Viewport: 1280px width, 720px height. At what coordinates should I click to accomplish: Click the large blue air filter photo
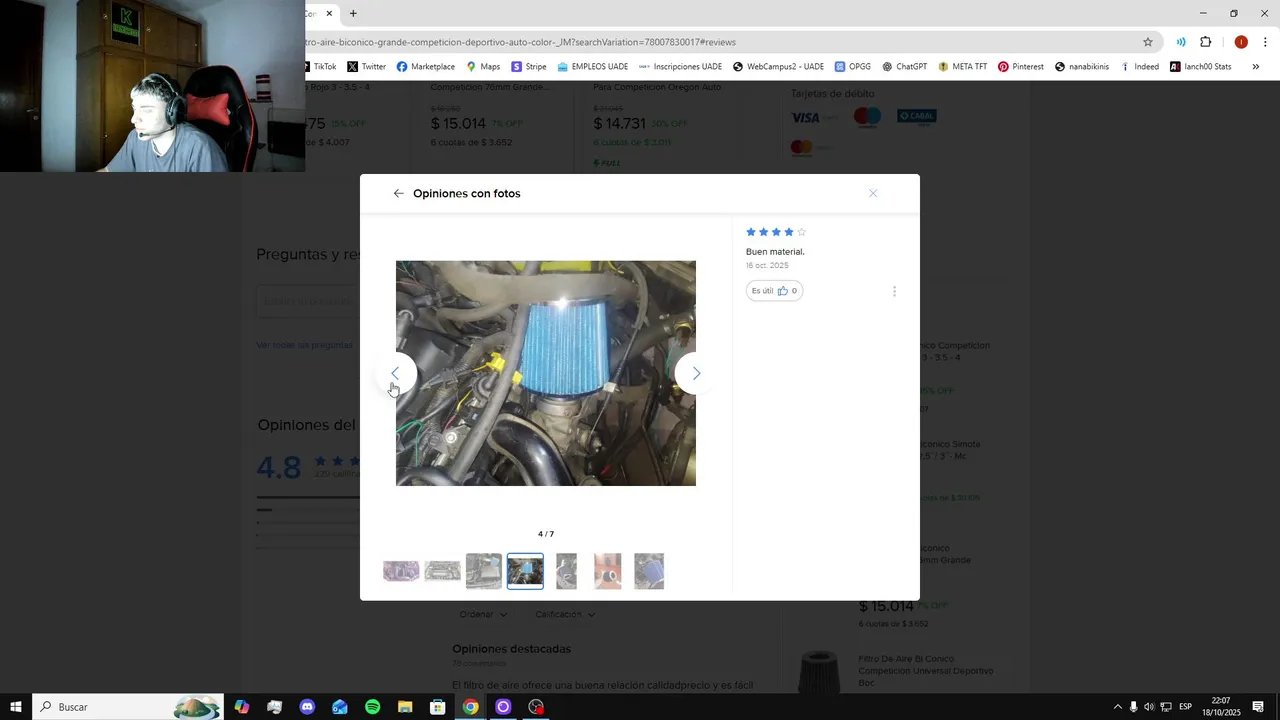pyautogui.click(x=546, y=373)
